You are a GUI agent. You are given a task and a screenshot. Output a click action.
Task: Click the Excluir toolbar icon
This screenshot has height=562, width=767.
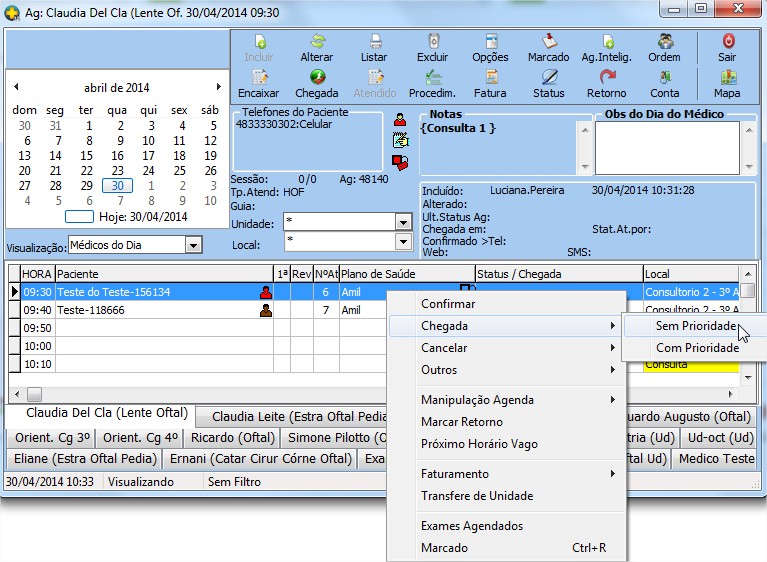(x=432, y=43)
